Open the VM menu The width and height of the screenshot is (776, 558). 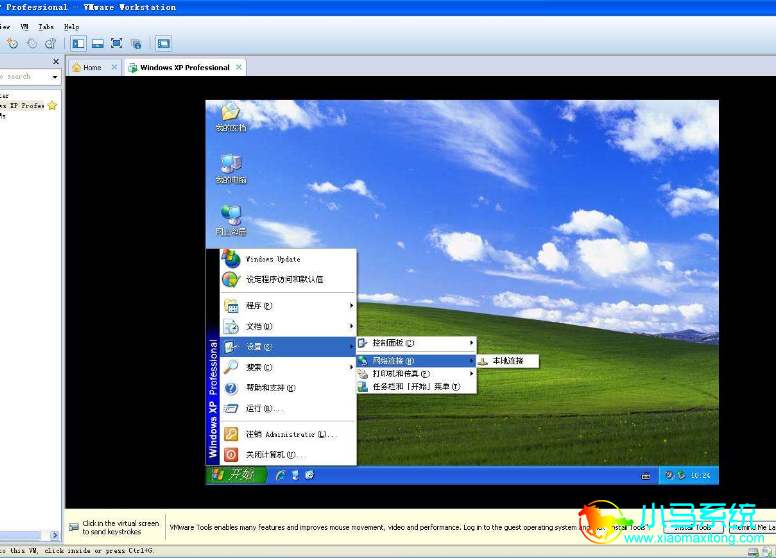coord(24,27)
